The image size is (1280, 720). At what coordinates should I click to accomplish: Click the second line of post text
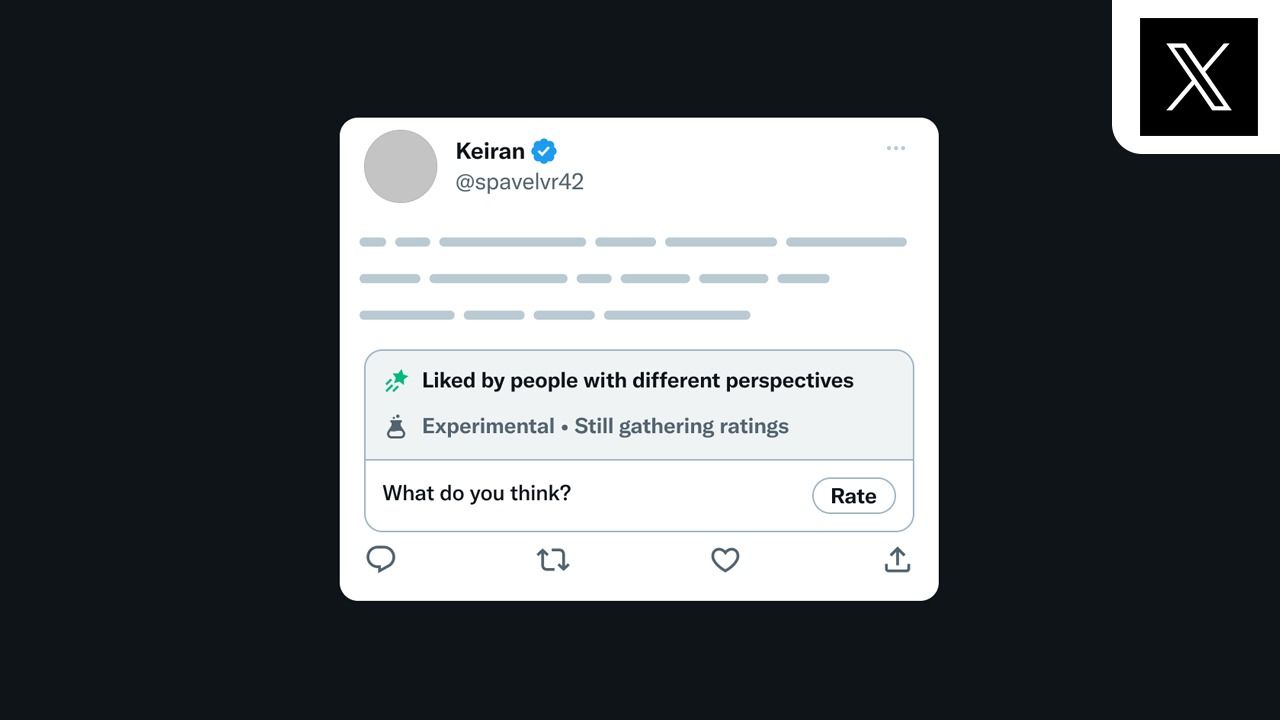(594, 278)
